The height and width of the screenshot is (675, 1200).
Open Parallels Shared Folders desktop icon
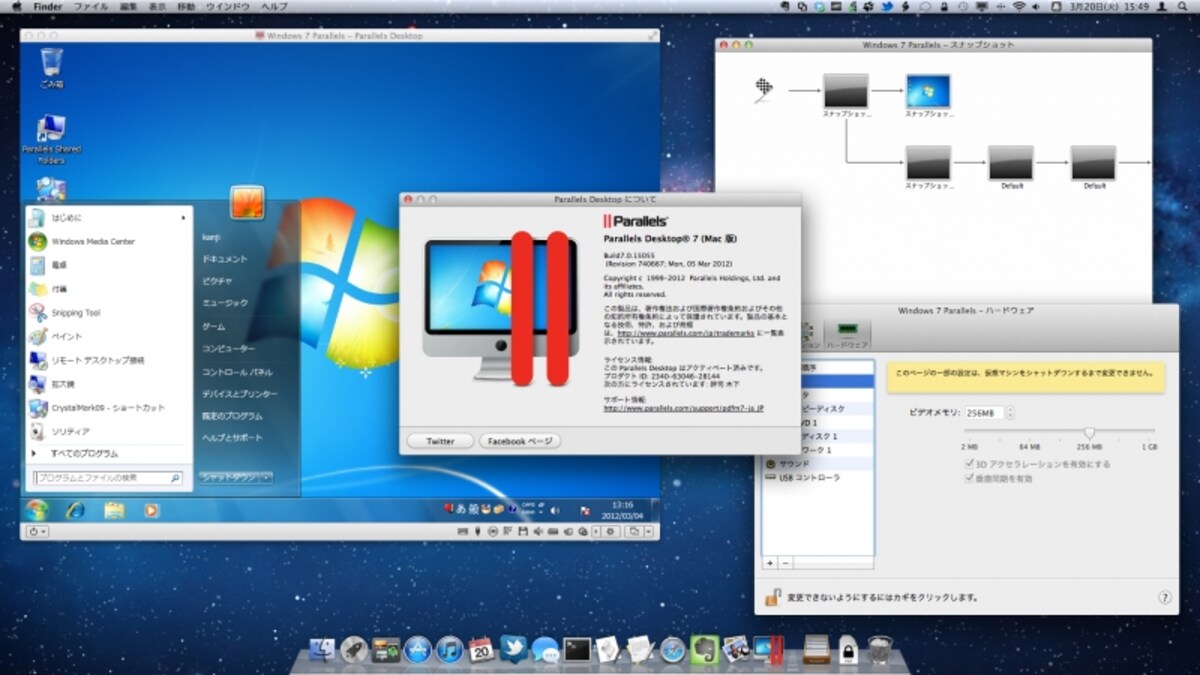51,139
